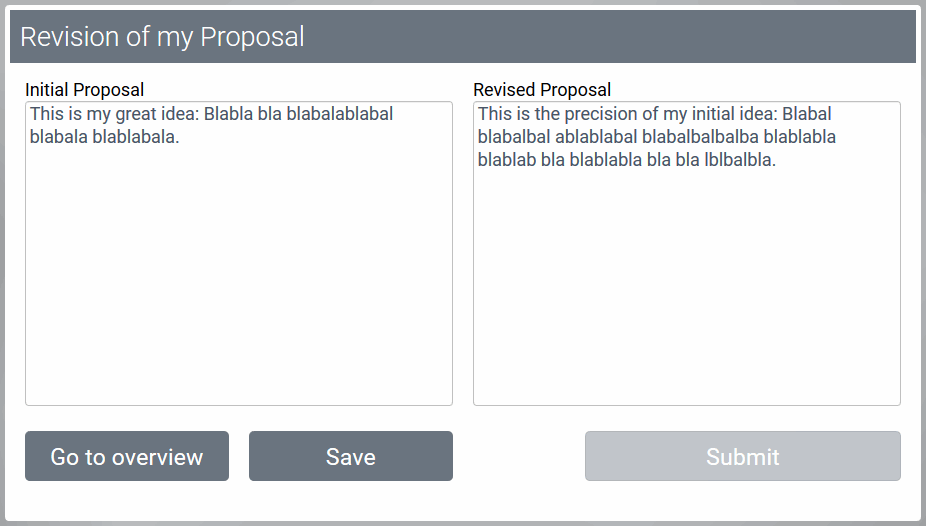
Task: Click the "Revised Proposal" field label
Action: [542, 90]
